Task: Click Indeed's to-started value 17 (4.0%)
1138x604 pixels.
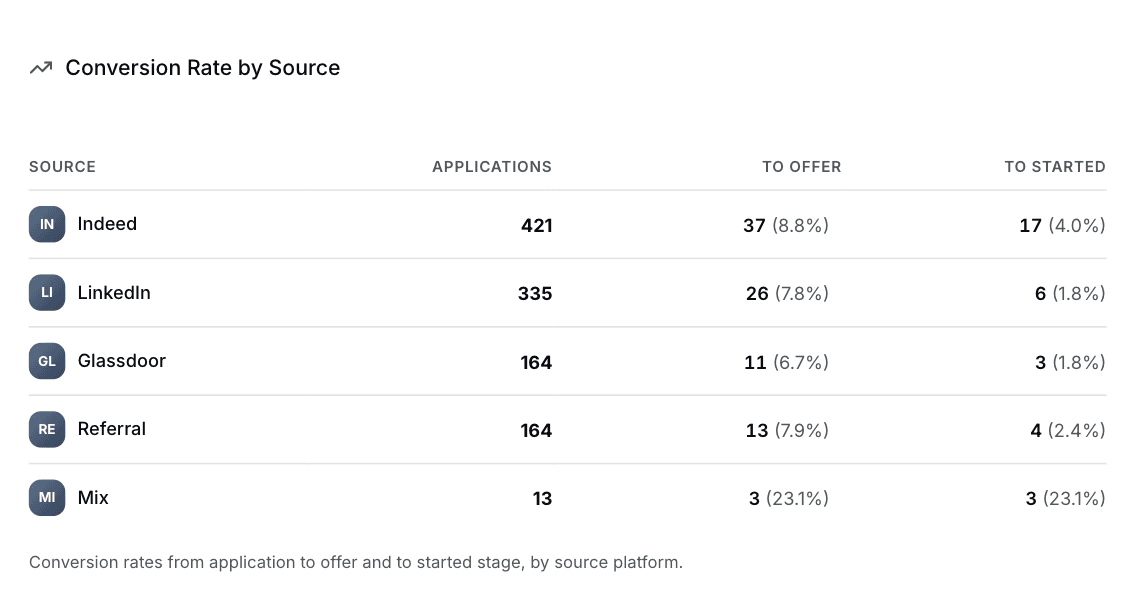Action: pyautogui.click(x=1062, y=226)
